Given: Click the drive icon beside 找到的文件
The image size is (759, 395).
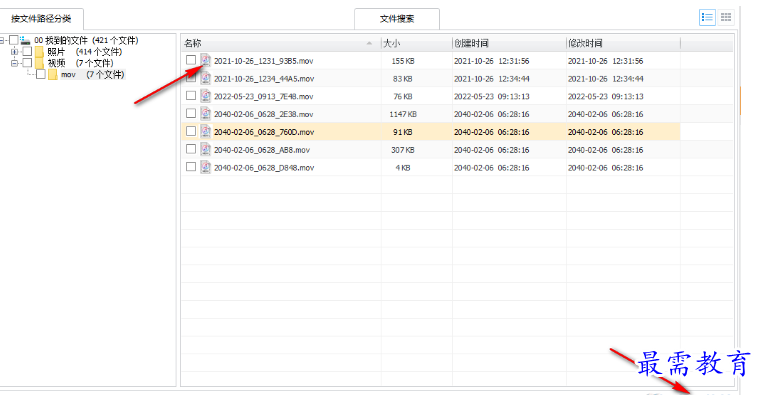Looking at the screenshot, I should click(25, 40).
